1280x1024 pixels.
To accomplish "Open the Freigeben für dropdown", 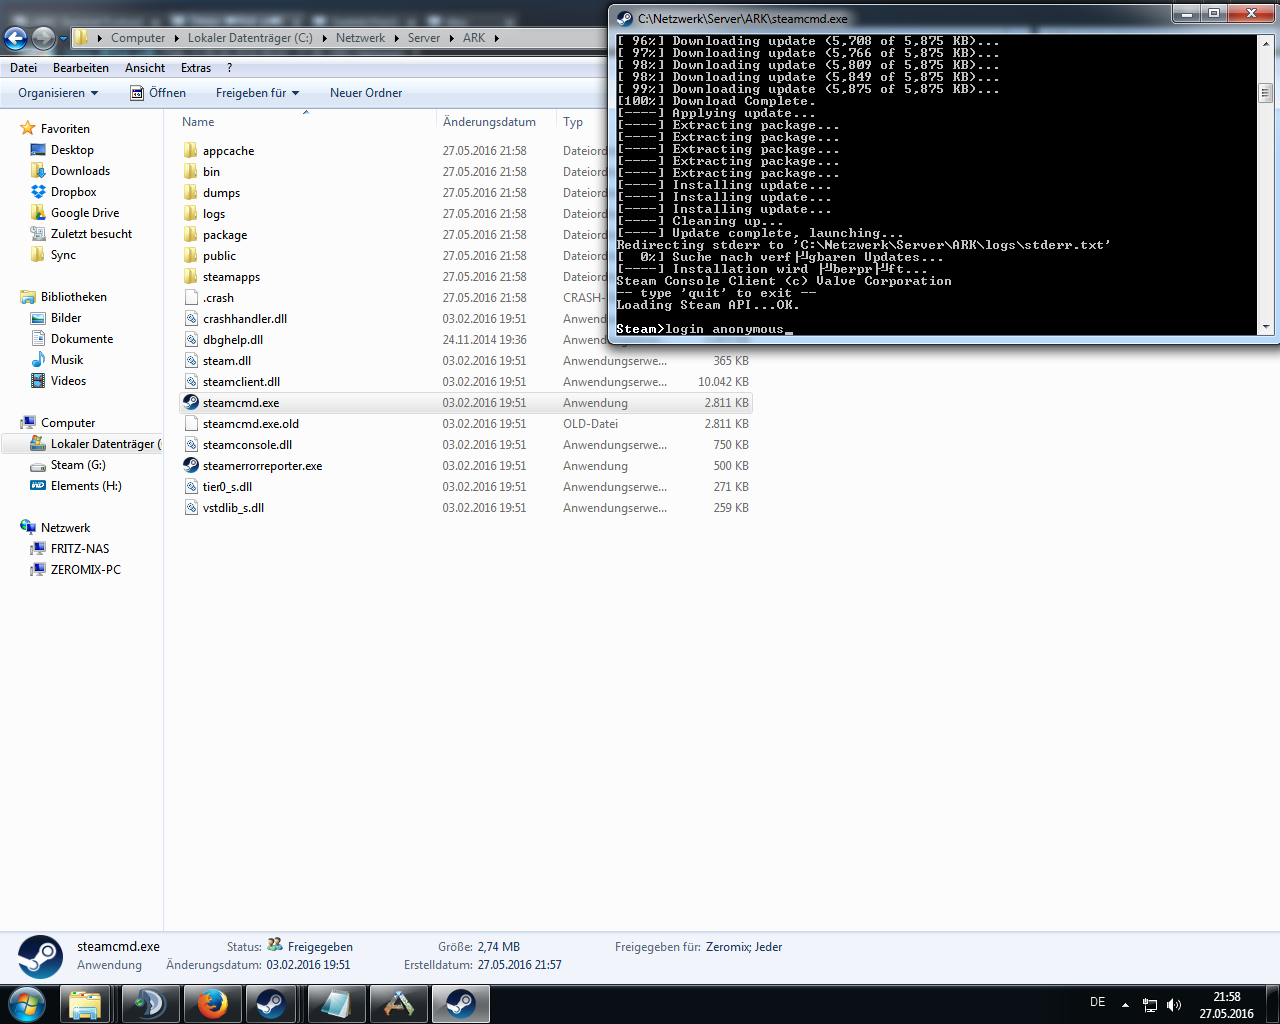I will pos(257,93).
